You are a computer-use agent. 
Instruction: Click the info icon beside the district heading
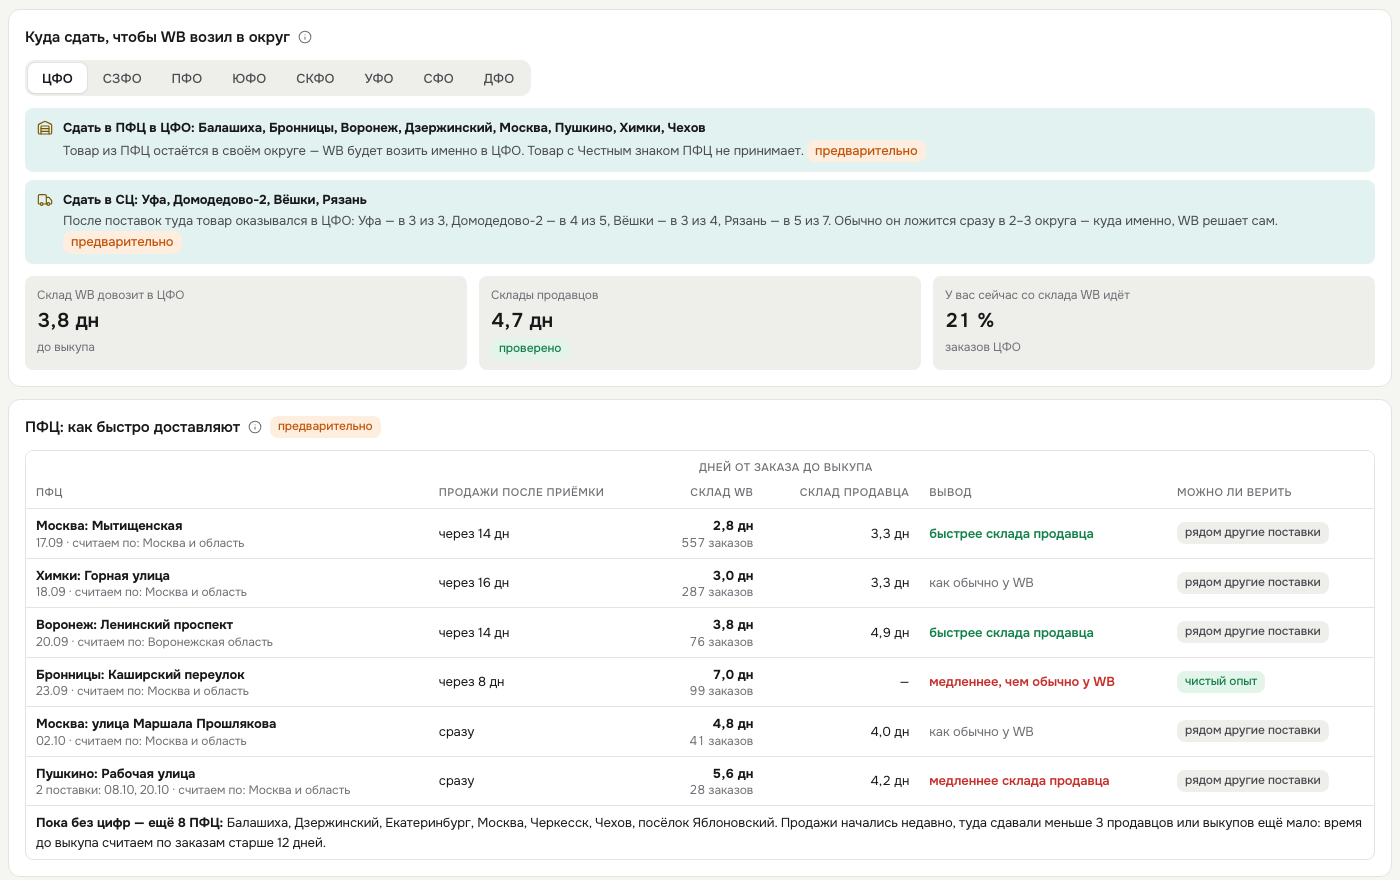pyautogui.click(x=305, y=37)
